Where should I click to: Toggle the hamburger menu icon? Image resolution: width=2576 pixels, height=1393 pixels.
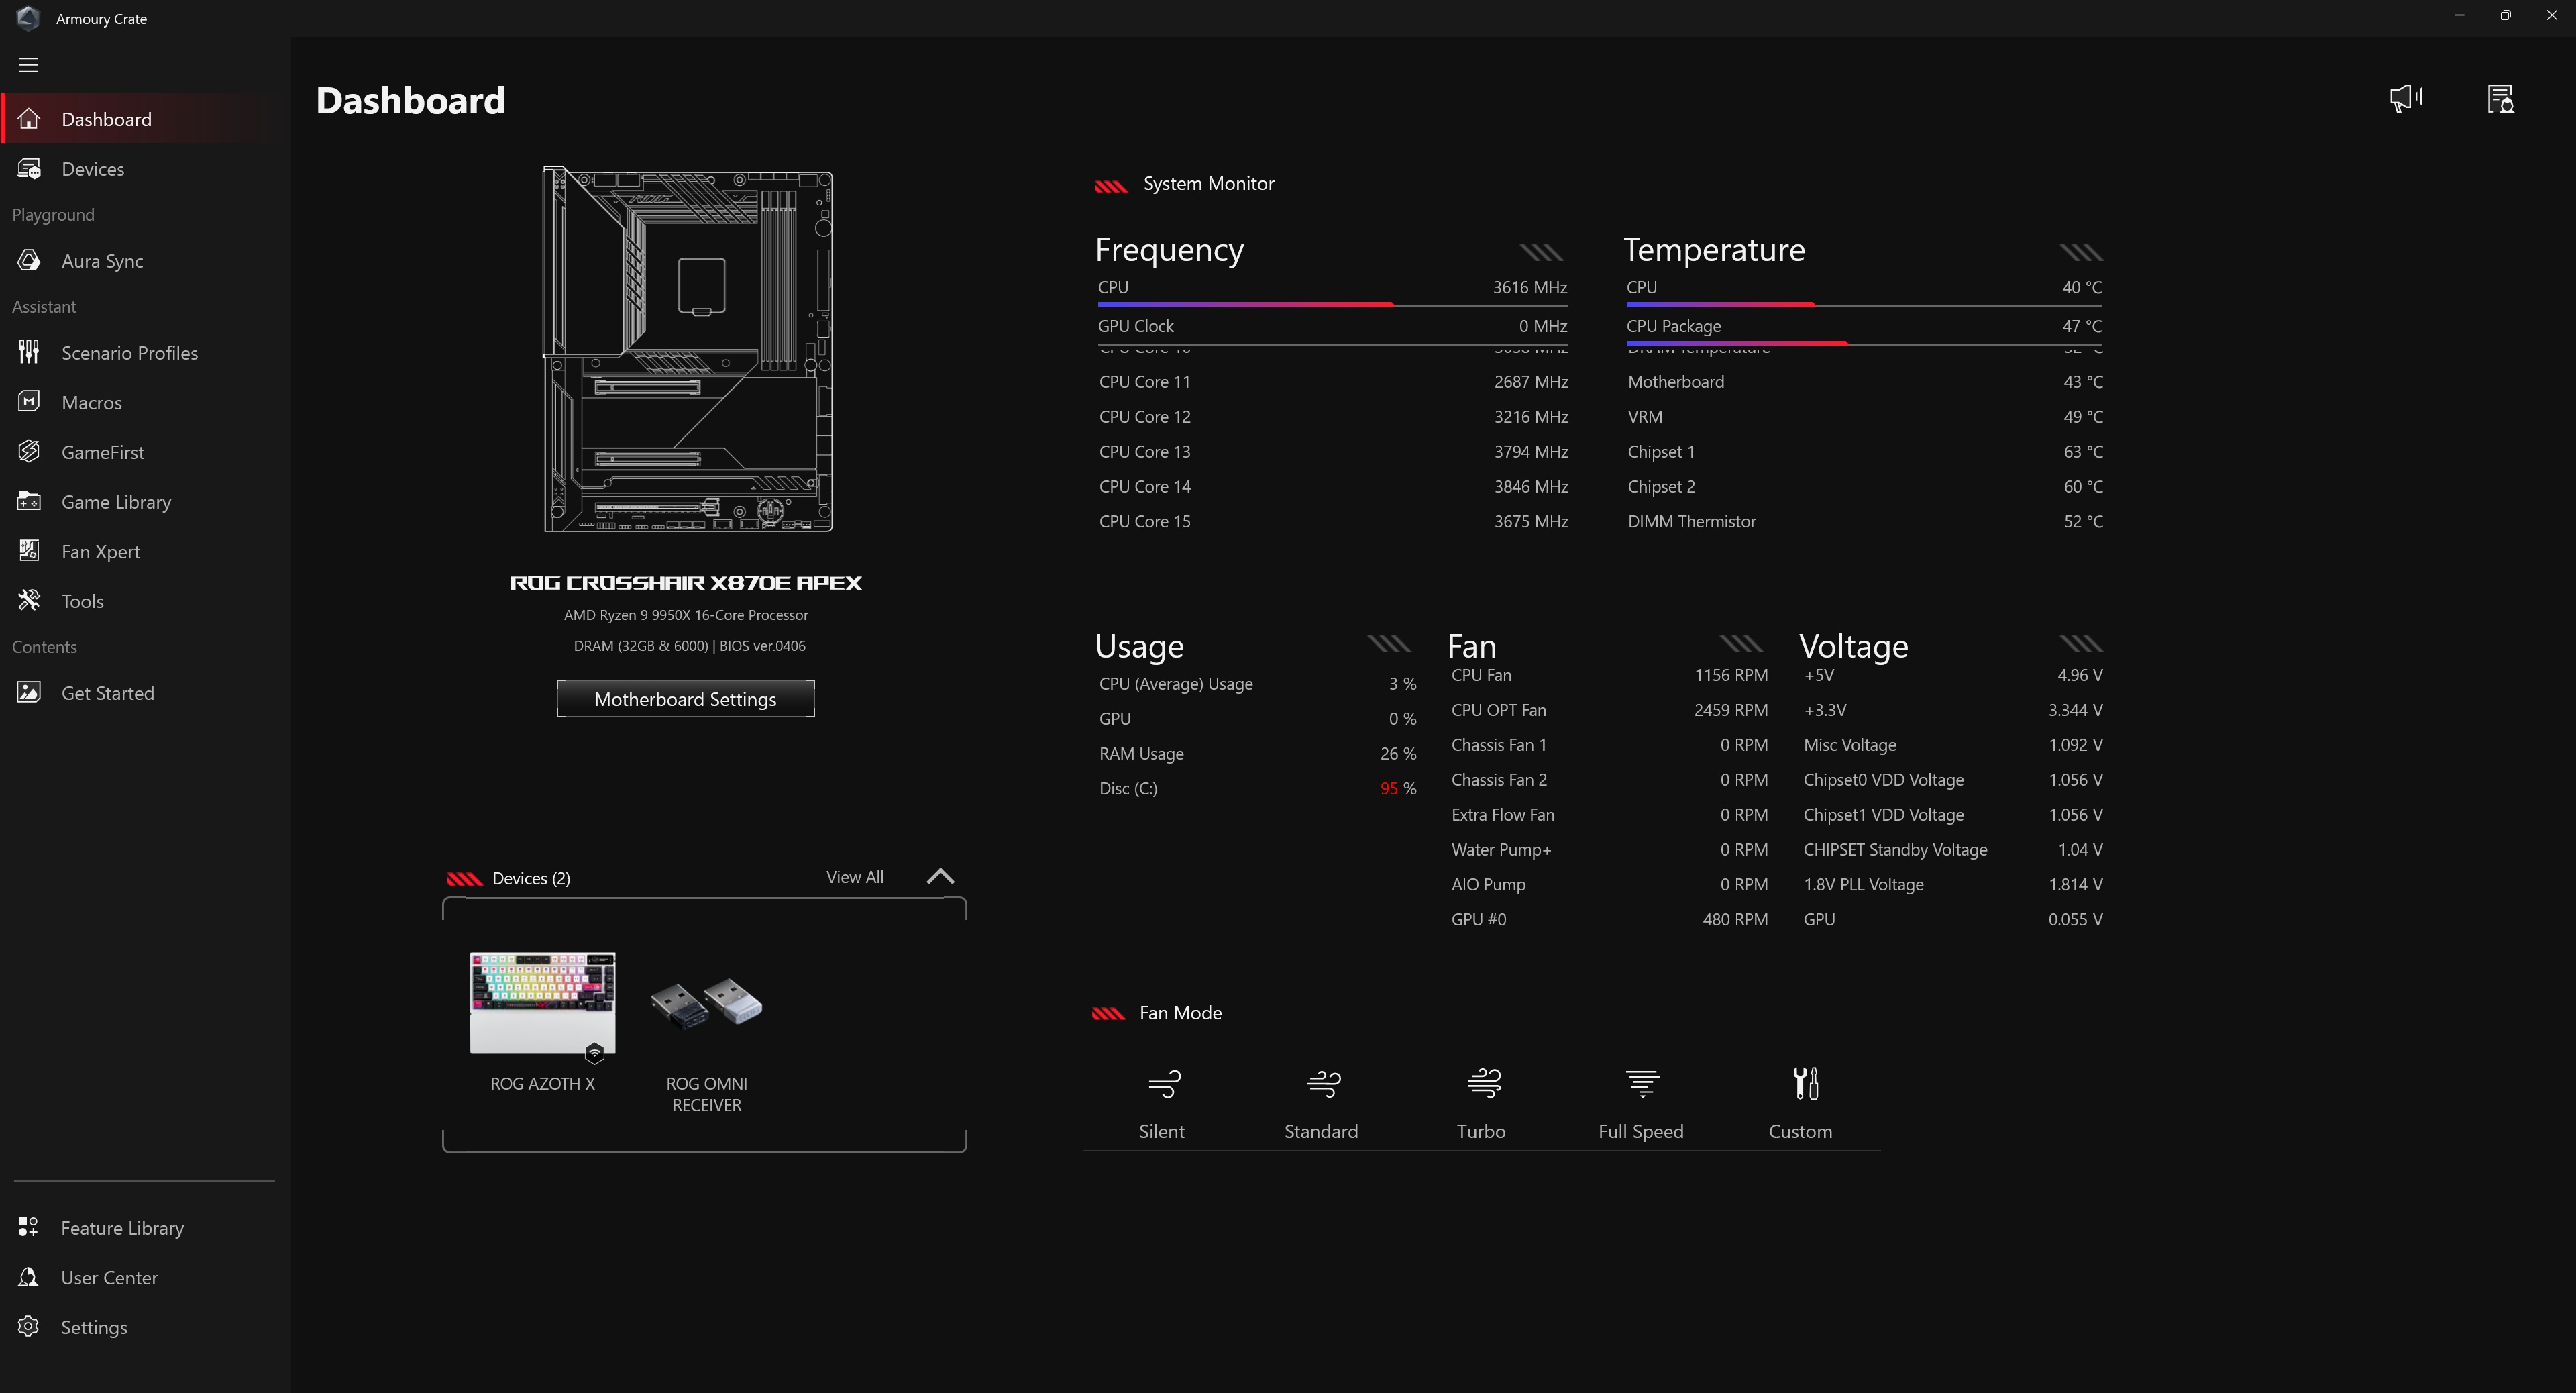click(x=28, y=65)
